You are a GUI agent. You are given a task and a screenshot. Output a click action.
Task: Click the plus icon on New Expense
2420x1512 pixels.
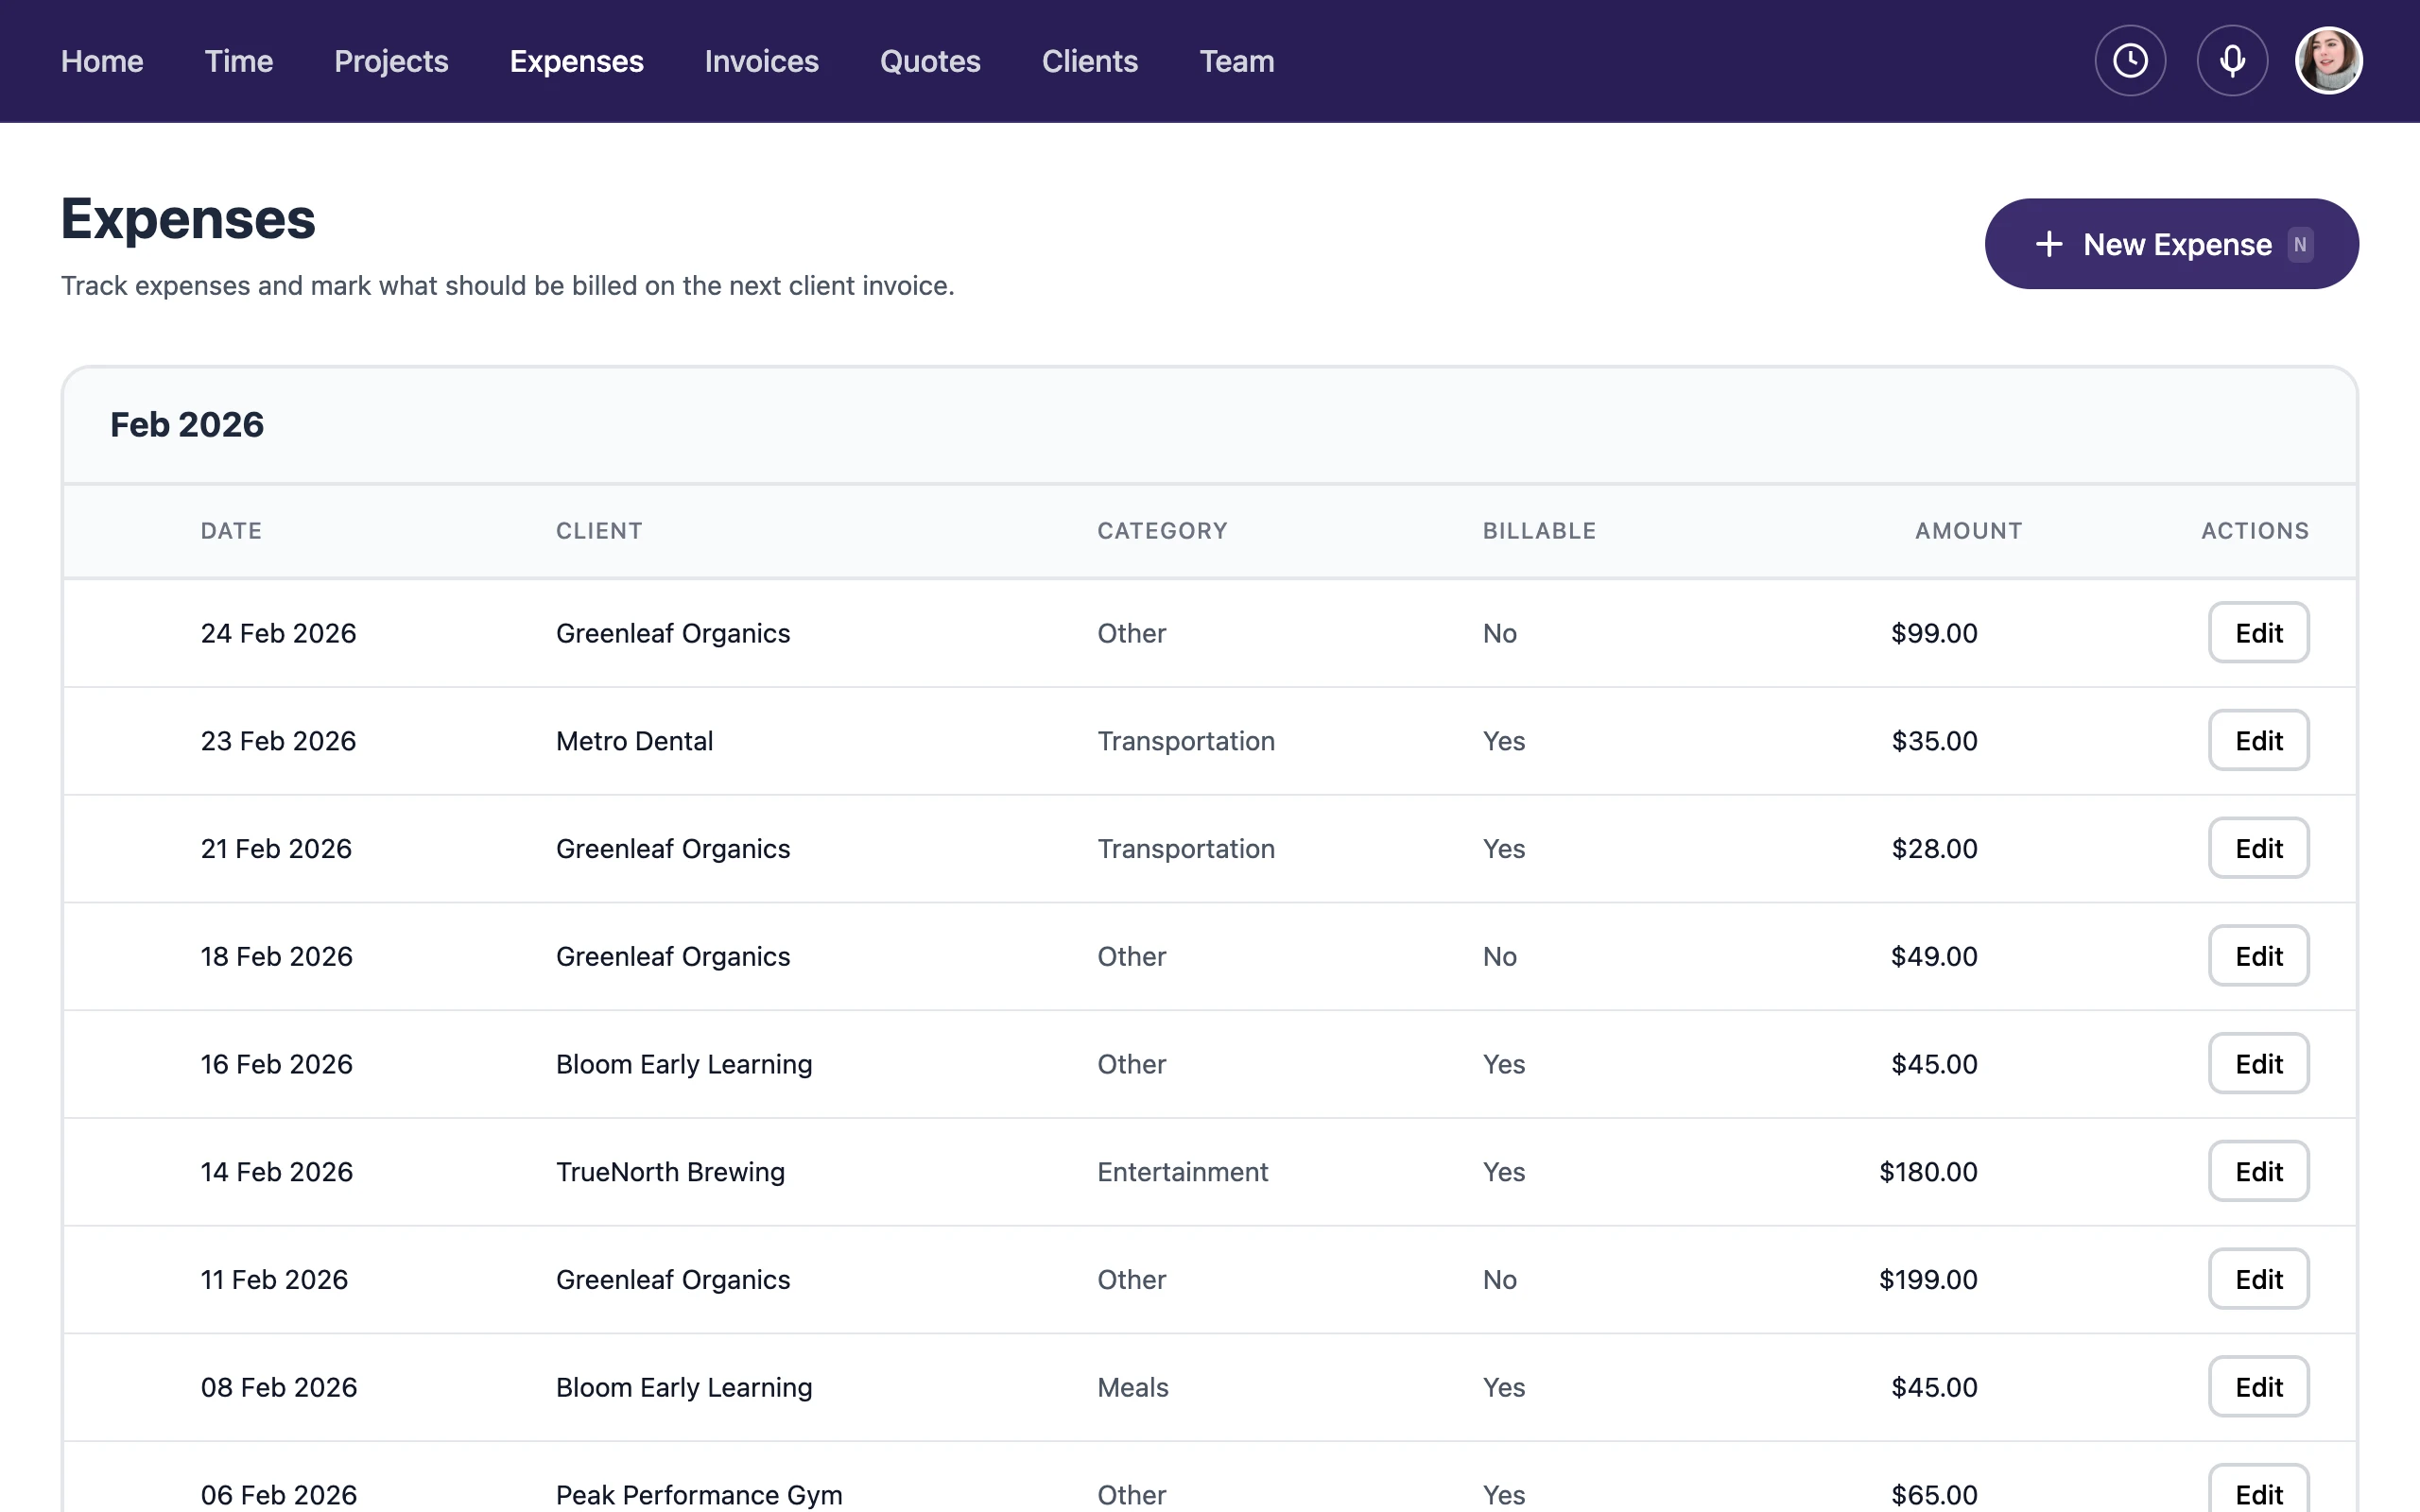pos(2050,243)
